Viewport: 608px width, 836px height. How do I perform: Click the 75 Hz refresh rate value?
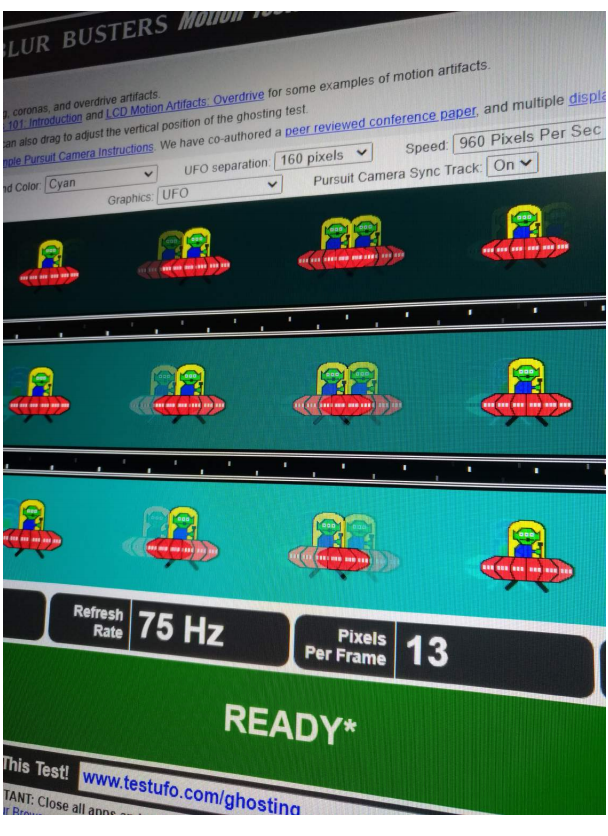[180, 629]
